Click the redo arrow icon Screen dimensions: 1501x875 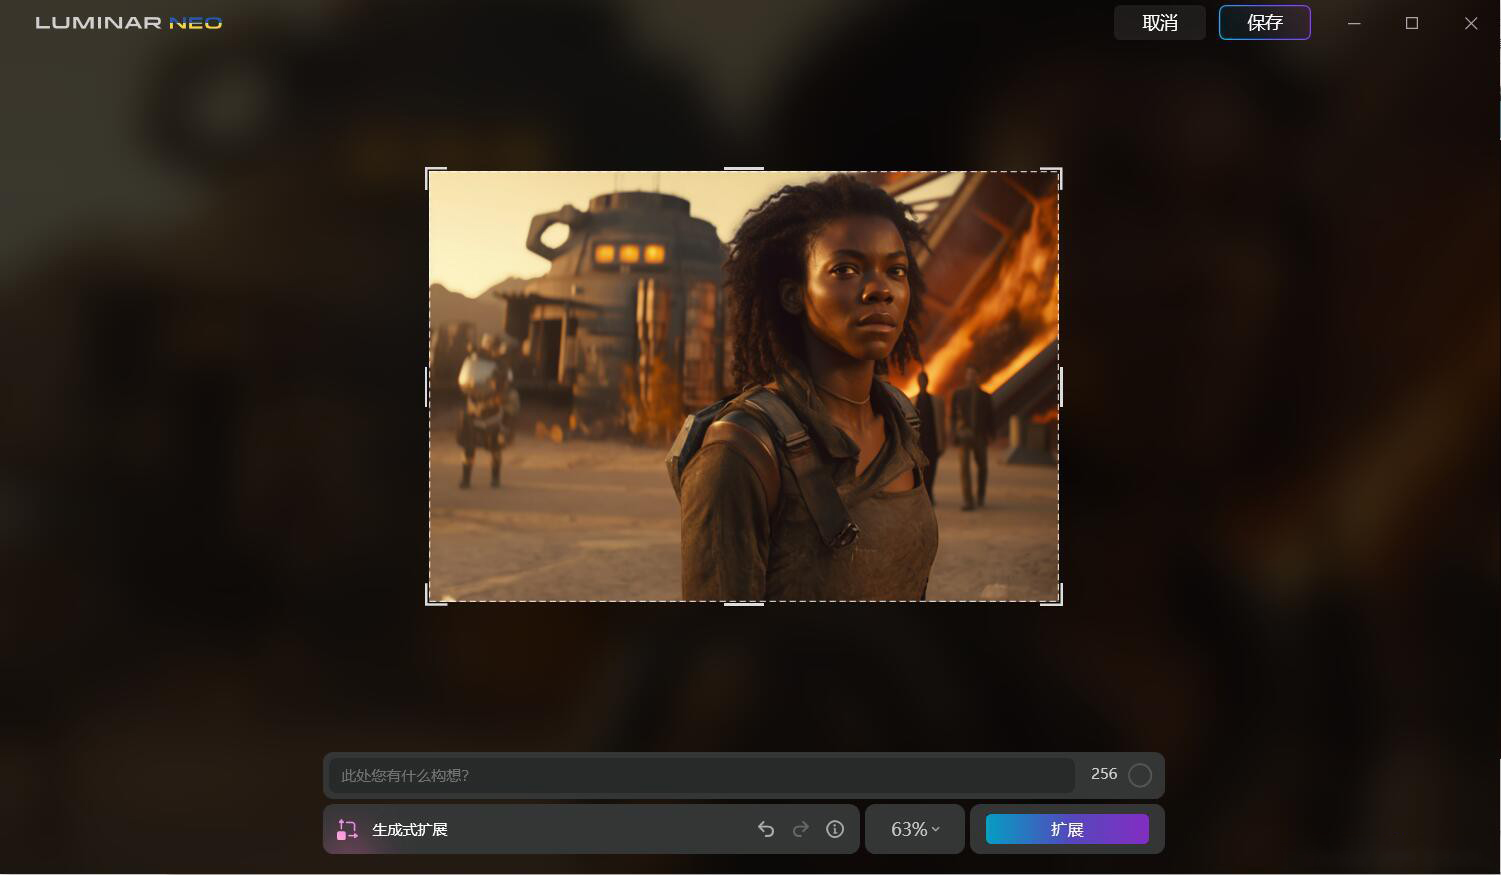click(801, 829)
